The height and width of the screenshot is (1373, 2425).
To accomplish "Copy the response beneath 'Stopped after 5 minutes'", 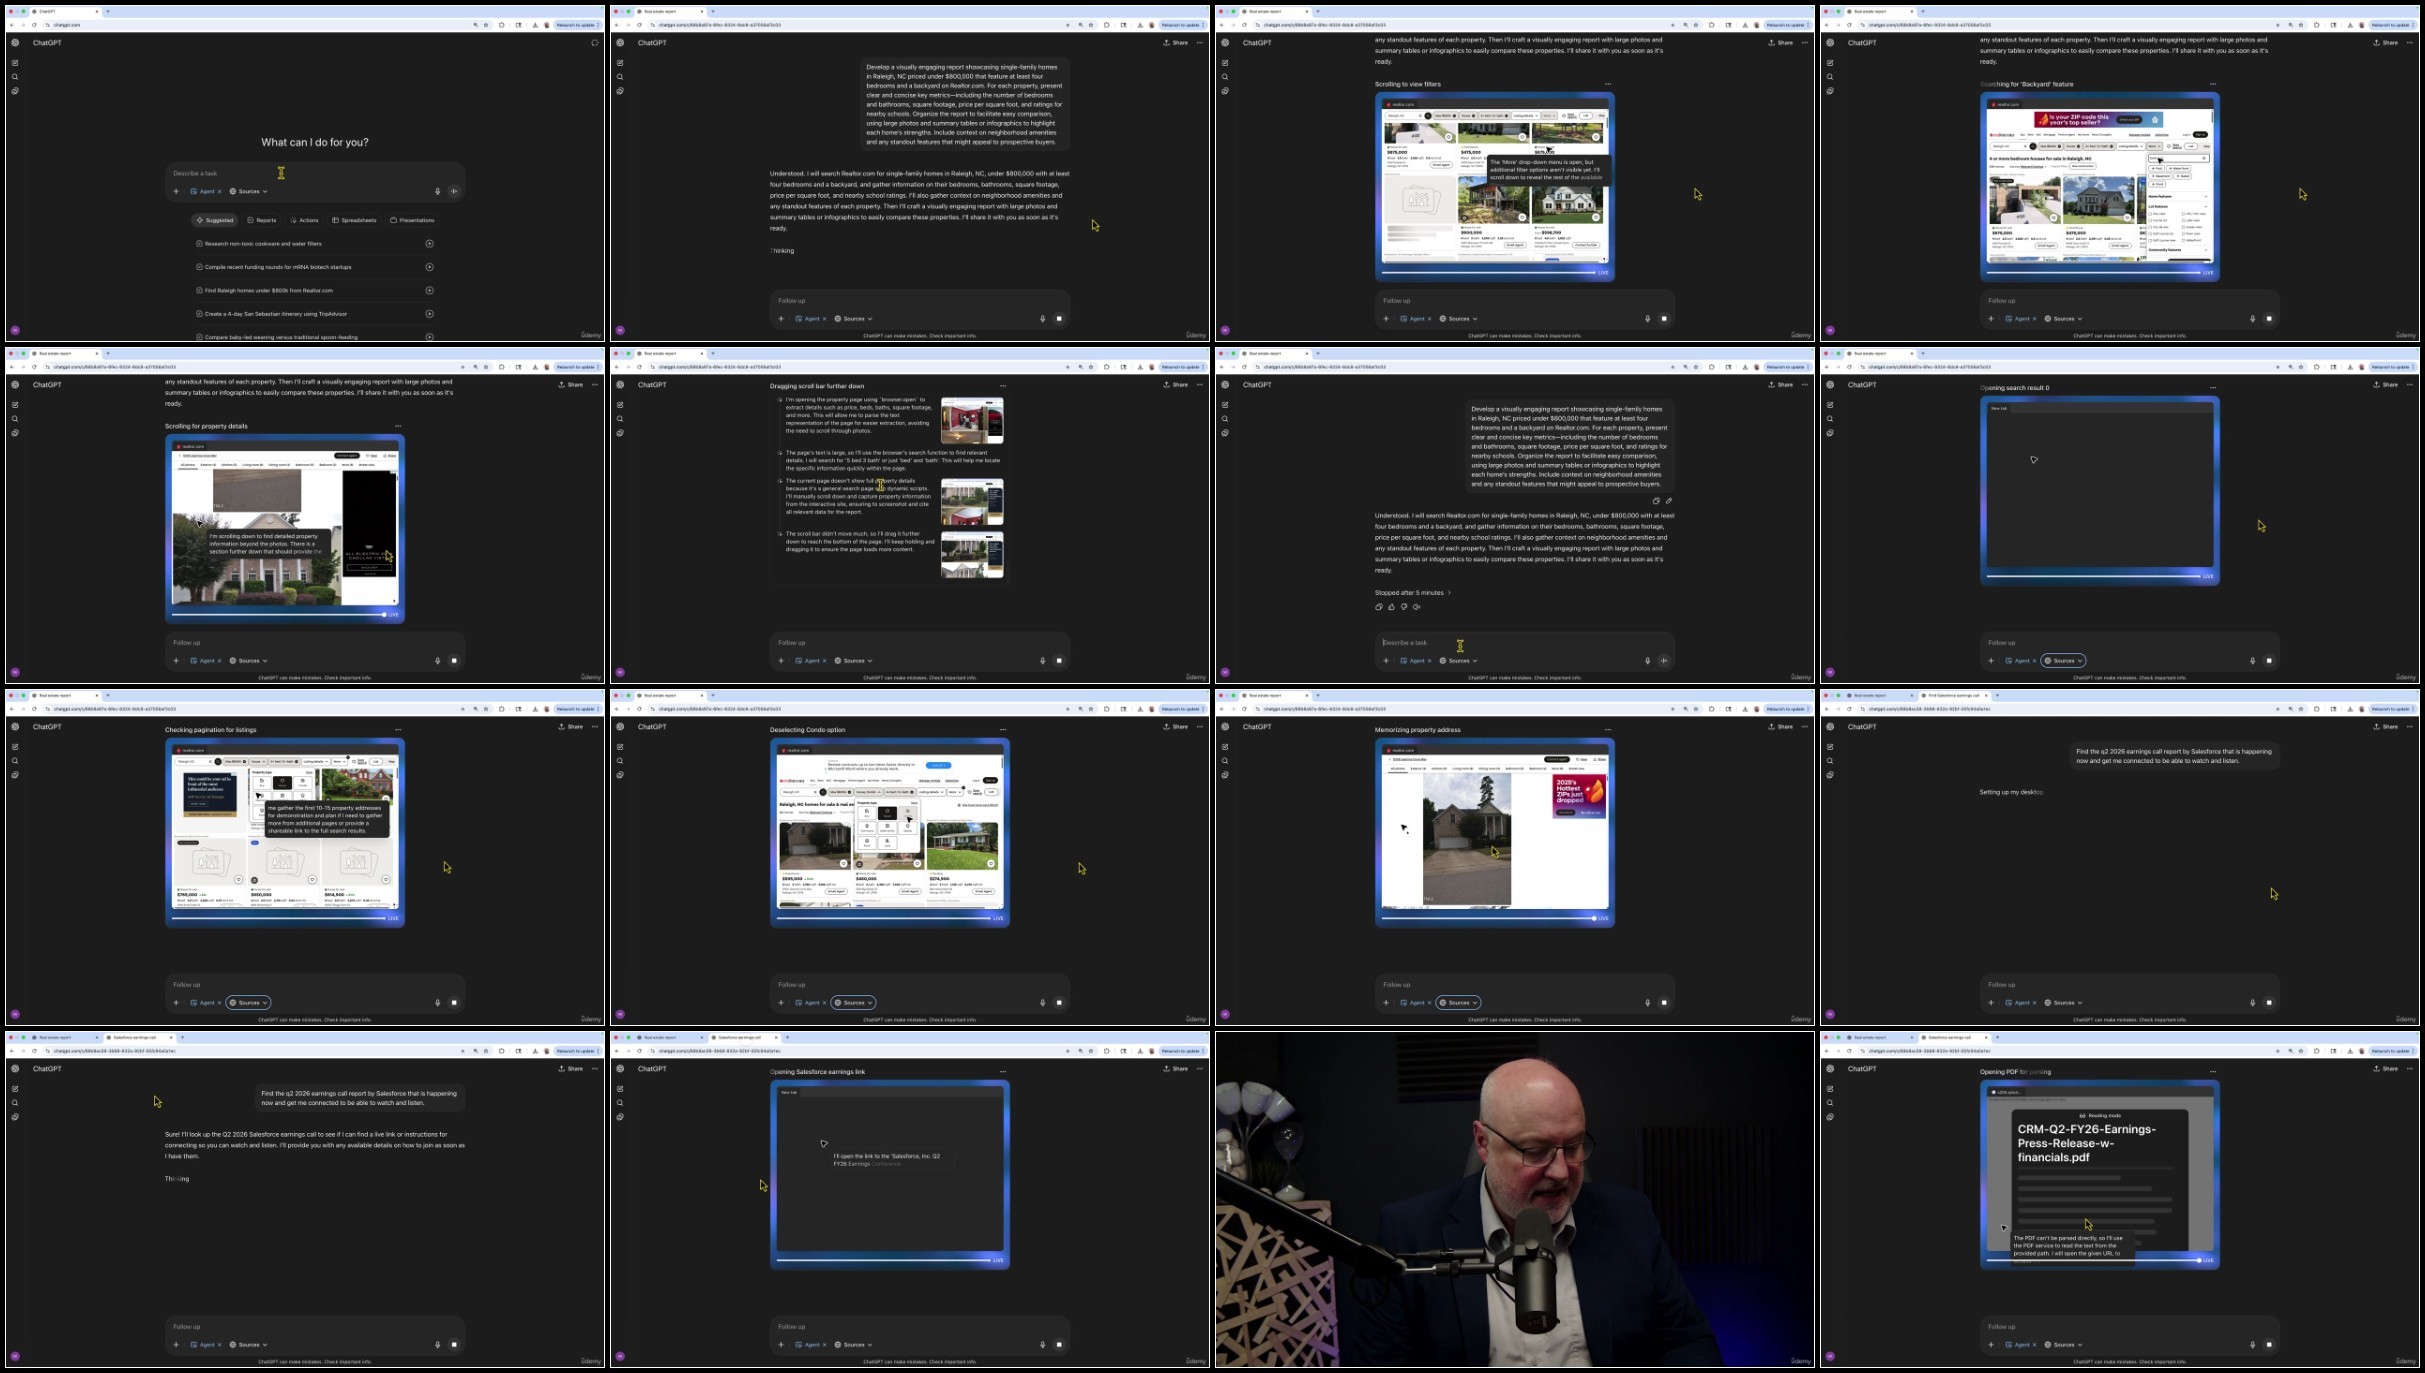I will pyautogui.click(x=1379, y=607).
